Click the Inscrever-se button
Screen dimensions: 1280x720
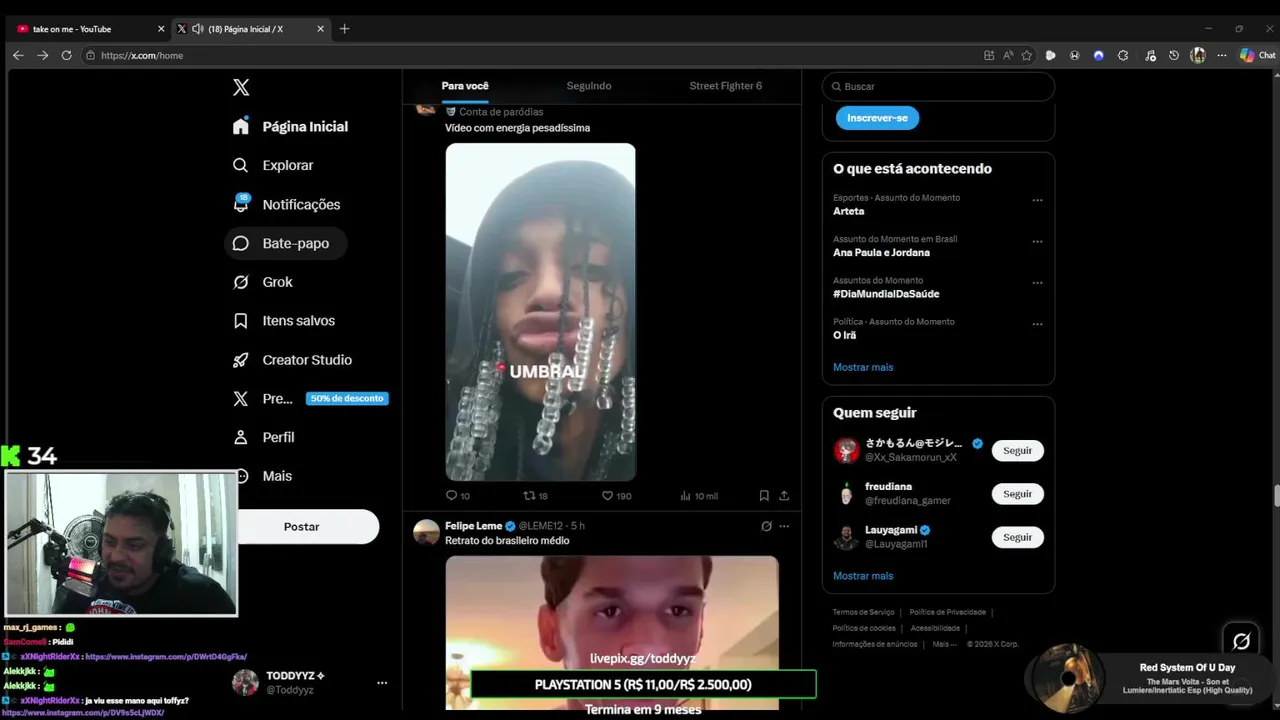(877, 118)
